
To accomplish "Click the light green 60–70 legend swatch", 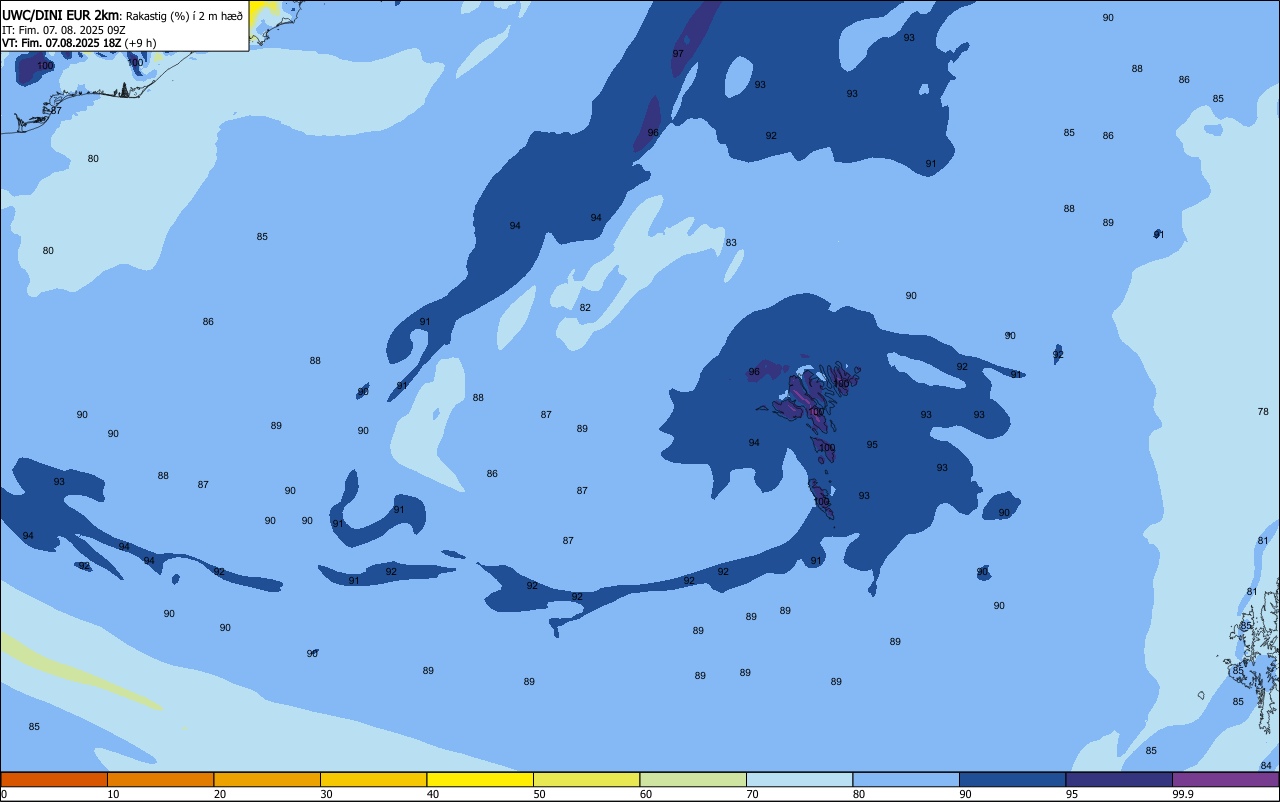I will (693, 779).
